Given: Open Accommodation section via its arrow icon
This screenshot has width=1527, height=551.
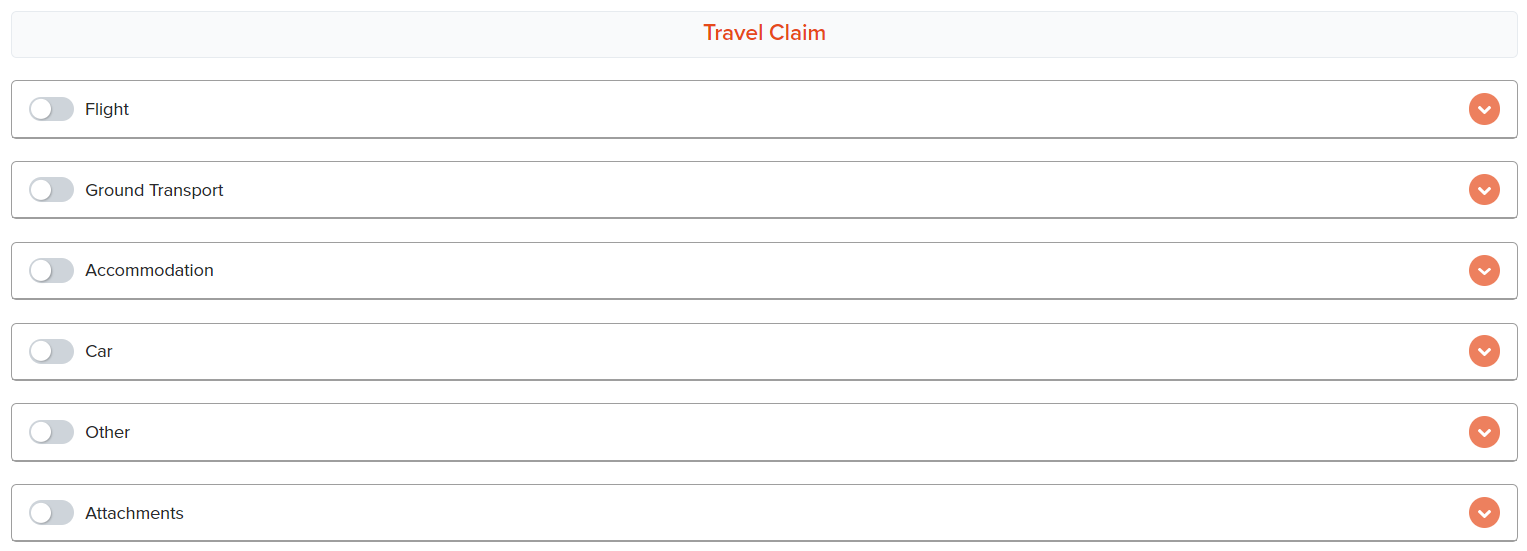Looking at the screenshot, I should tap(1484, 270).
